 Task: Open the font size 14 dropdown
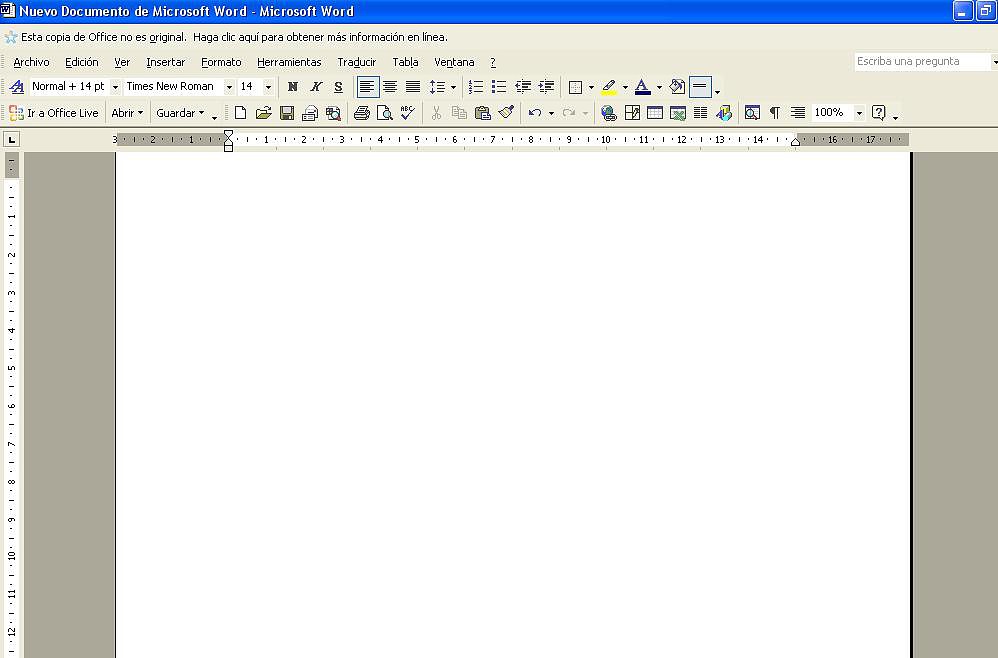[x=269, y=87]
